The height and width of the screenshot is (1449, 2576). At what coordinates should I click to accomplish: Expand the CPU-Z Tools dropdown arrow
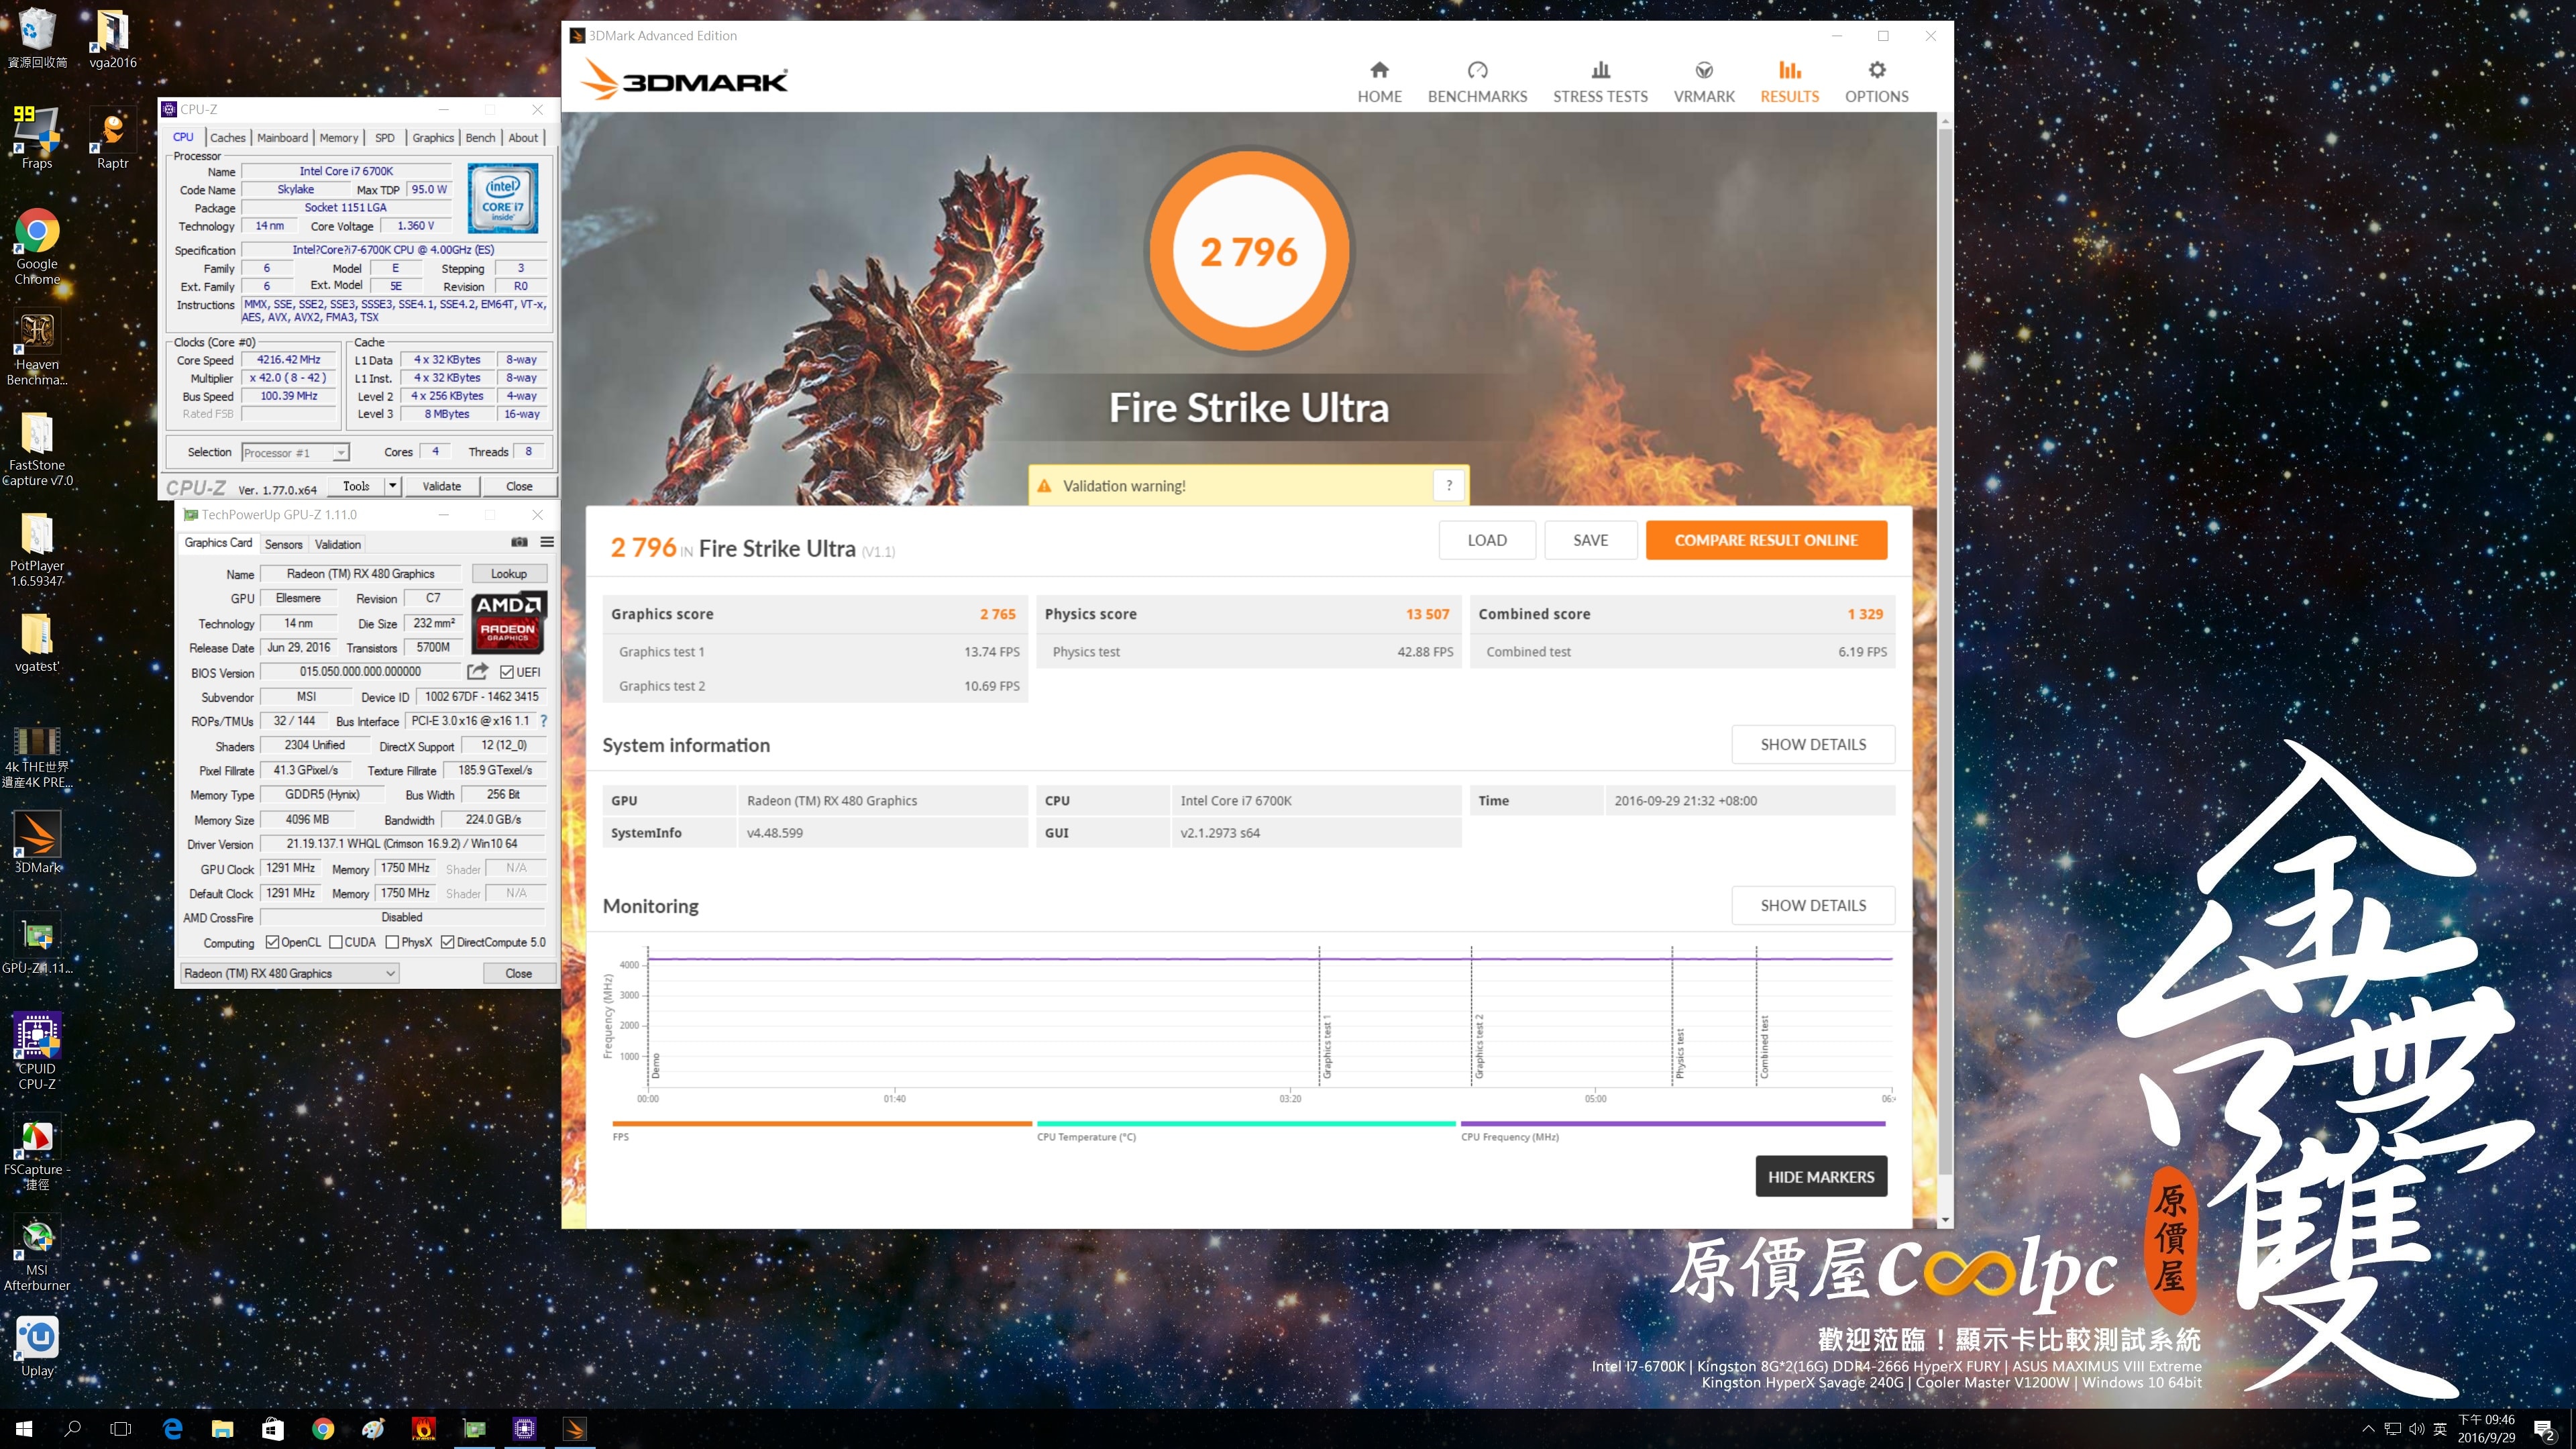[393, 486]
